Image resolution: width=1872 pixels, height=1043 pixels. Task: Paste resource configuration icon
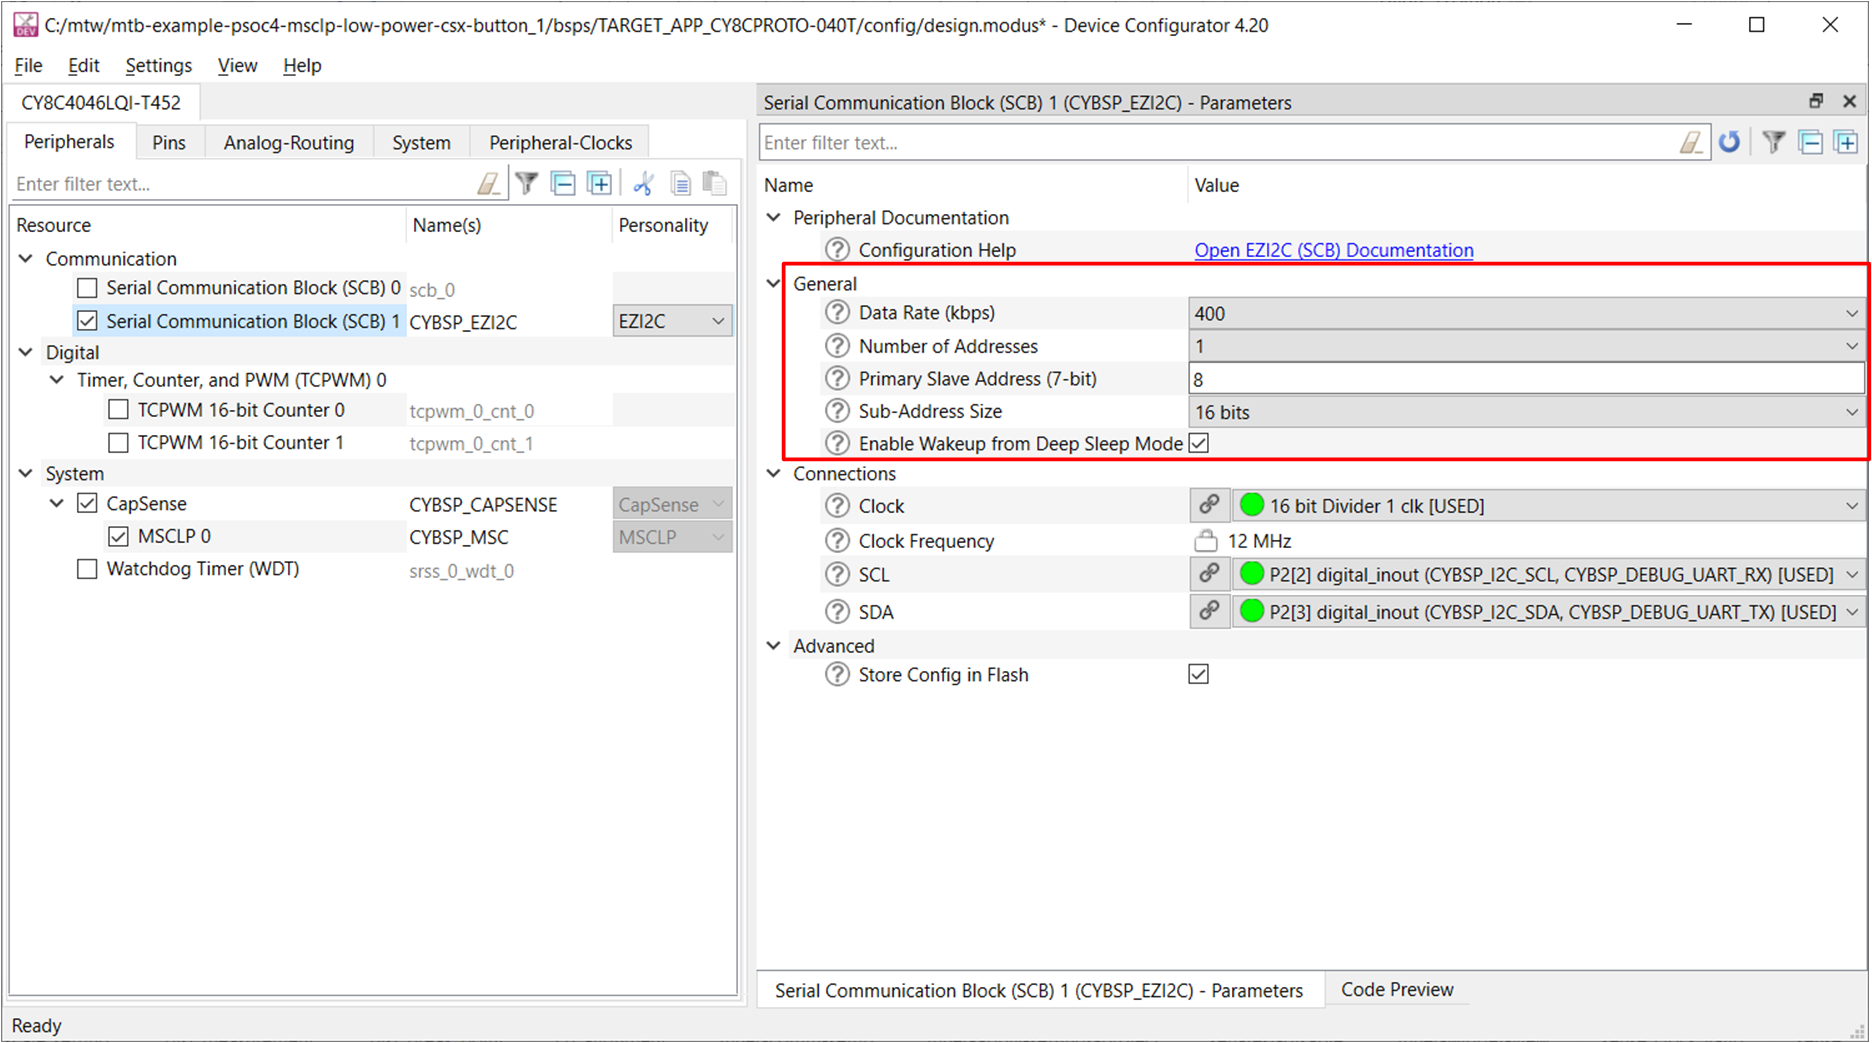pyautogui.click(x=714, y=183)
